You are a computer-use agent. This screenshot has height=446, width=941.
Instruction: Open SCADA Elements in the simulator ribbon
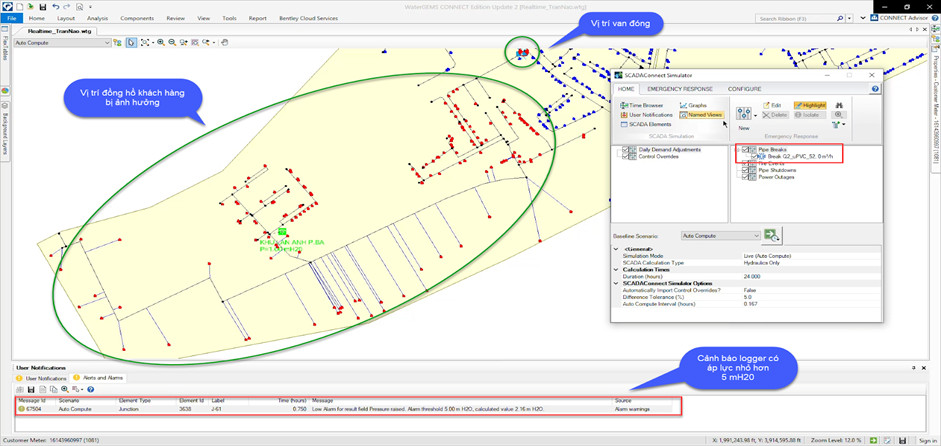[646, 124]
